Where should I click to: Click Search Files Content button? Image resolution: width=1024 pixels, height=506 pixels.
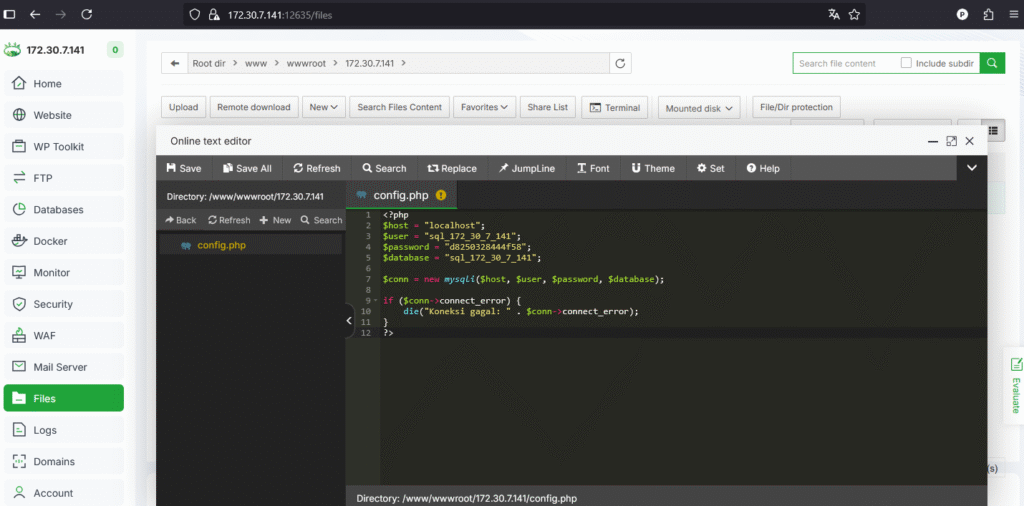(400, 107)
